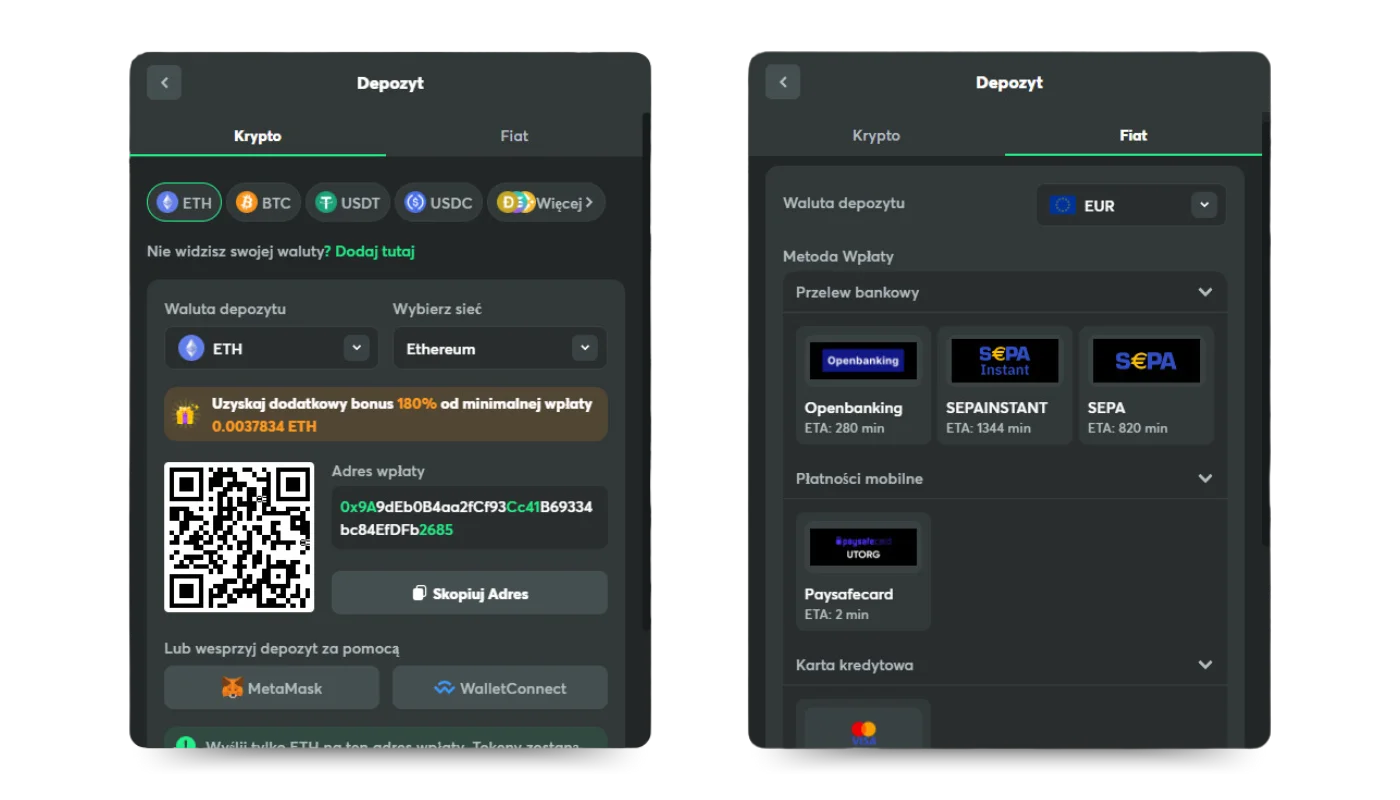Switch to the Krypto tab in the right panel
1400x800 pixels.
pyautogui.click(x=876, y=136)
